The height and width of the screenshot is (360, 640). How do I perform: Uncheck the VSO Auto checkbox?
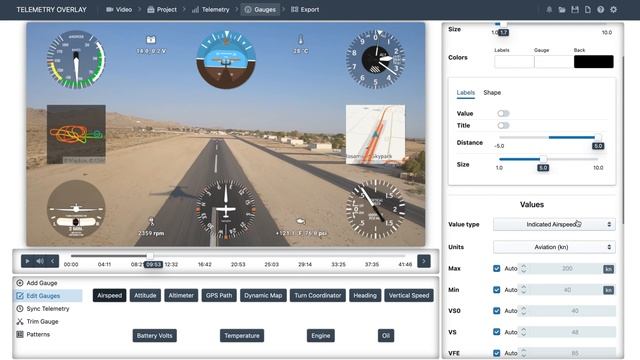[496, 311]
